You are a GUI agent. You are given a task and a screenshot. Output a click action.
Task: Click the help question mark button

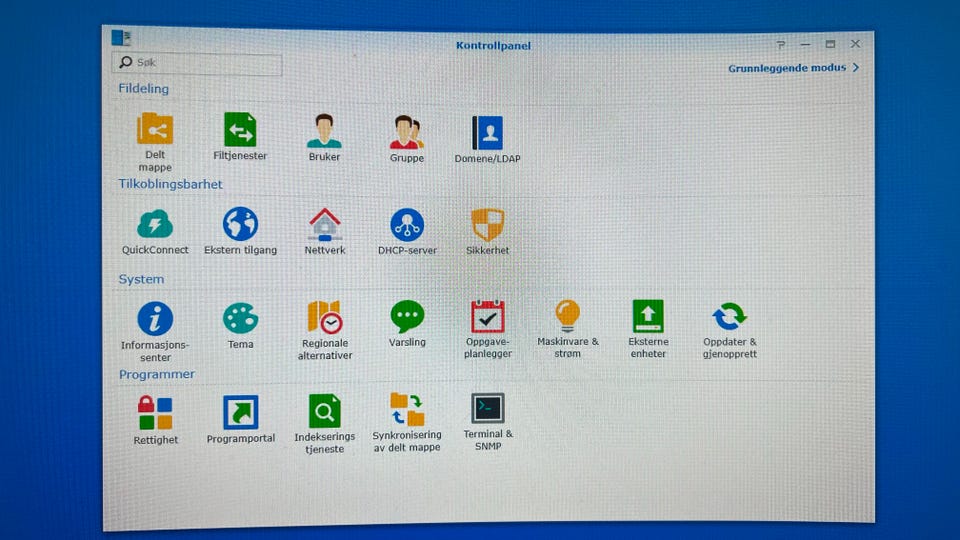781,45
